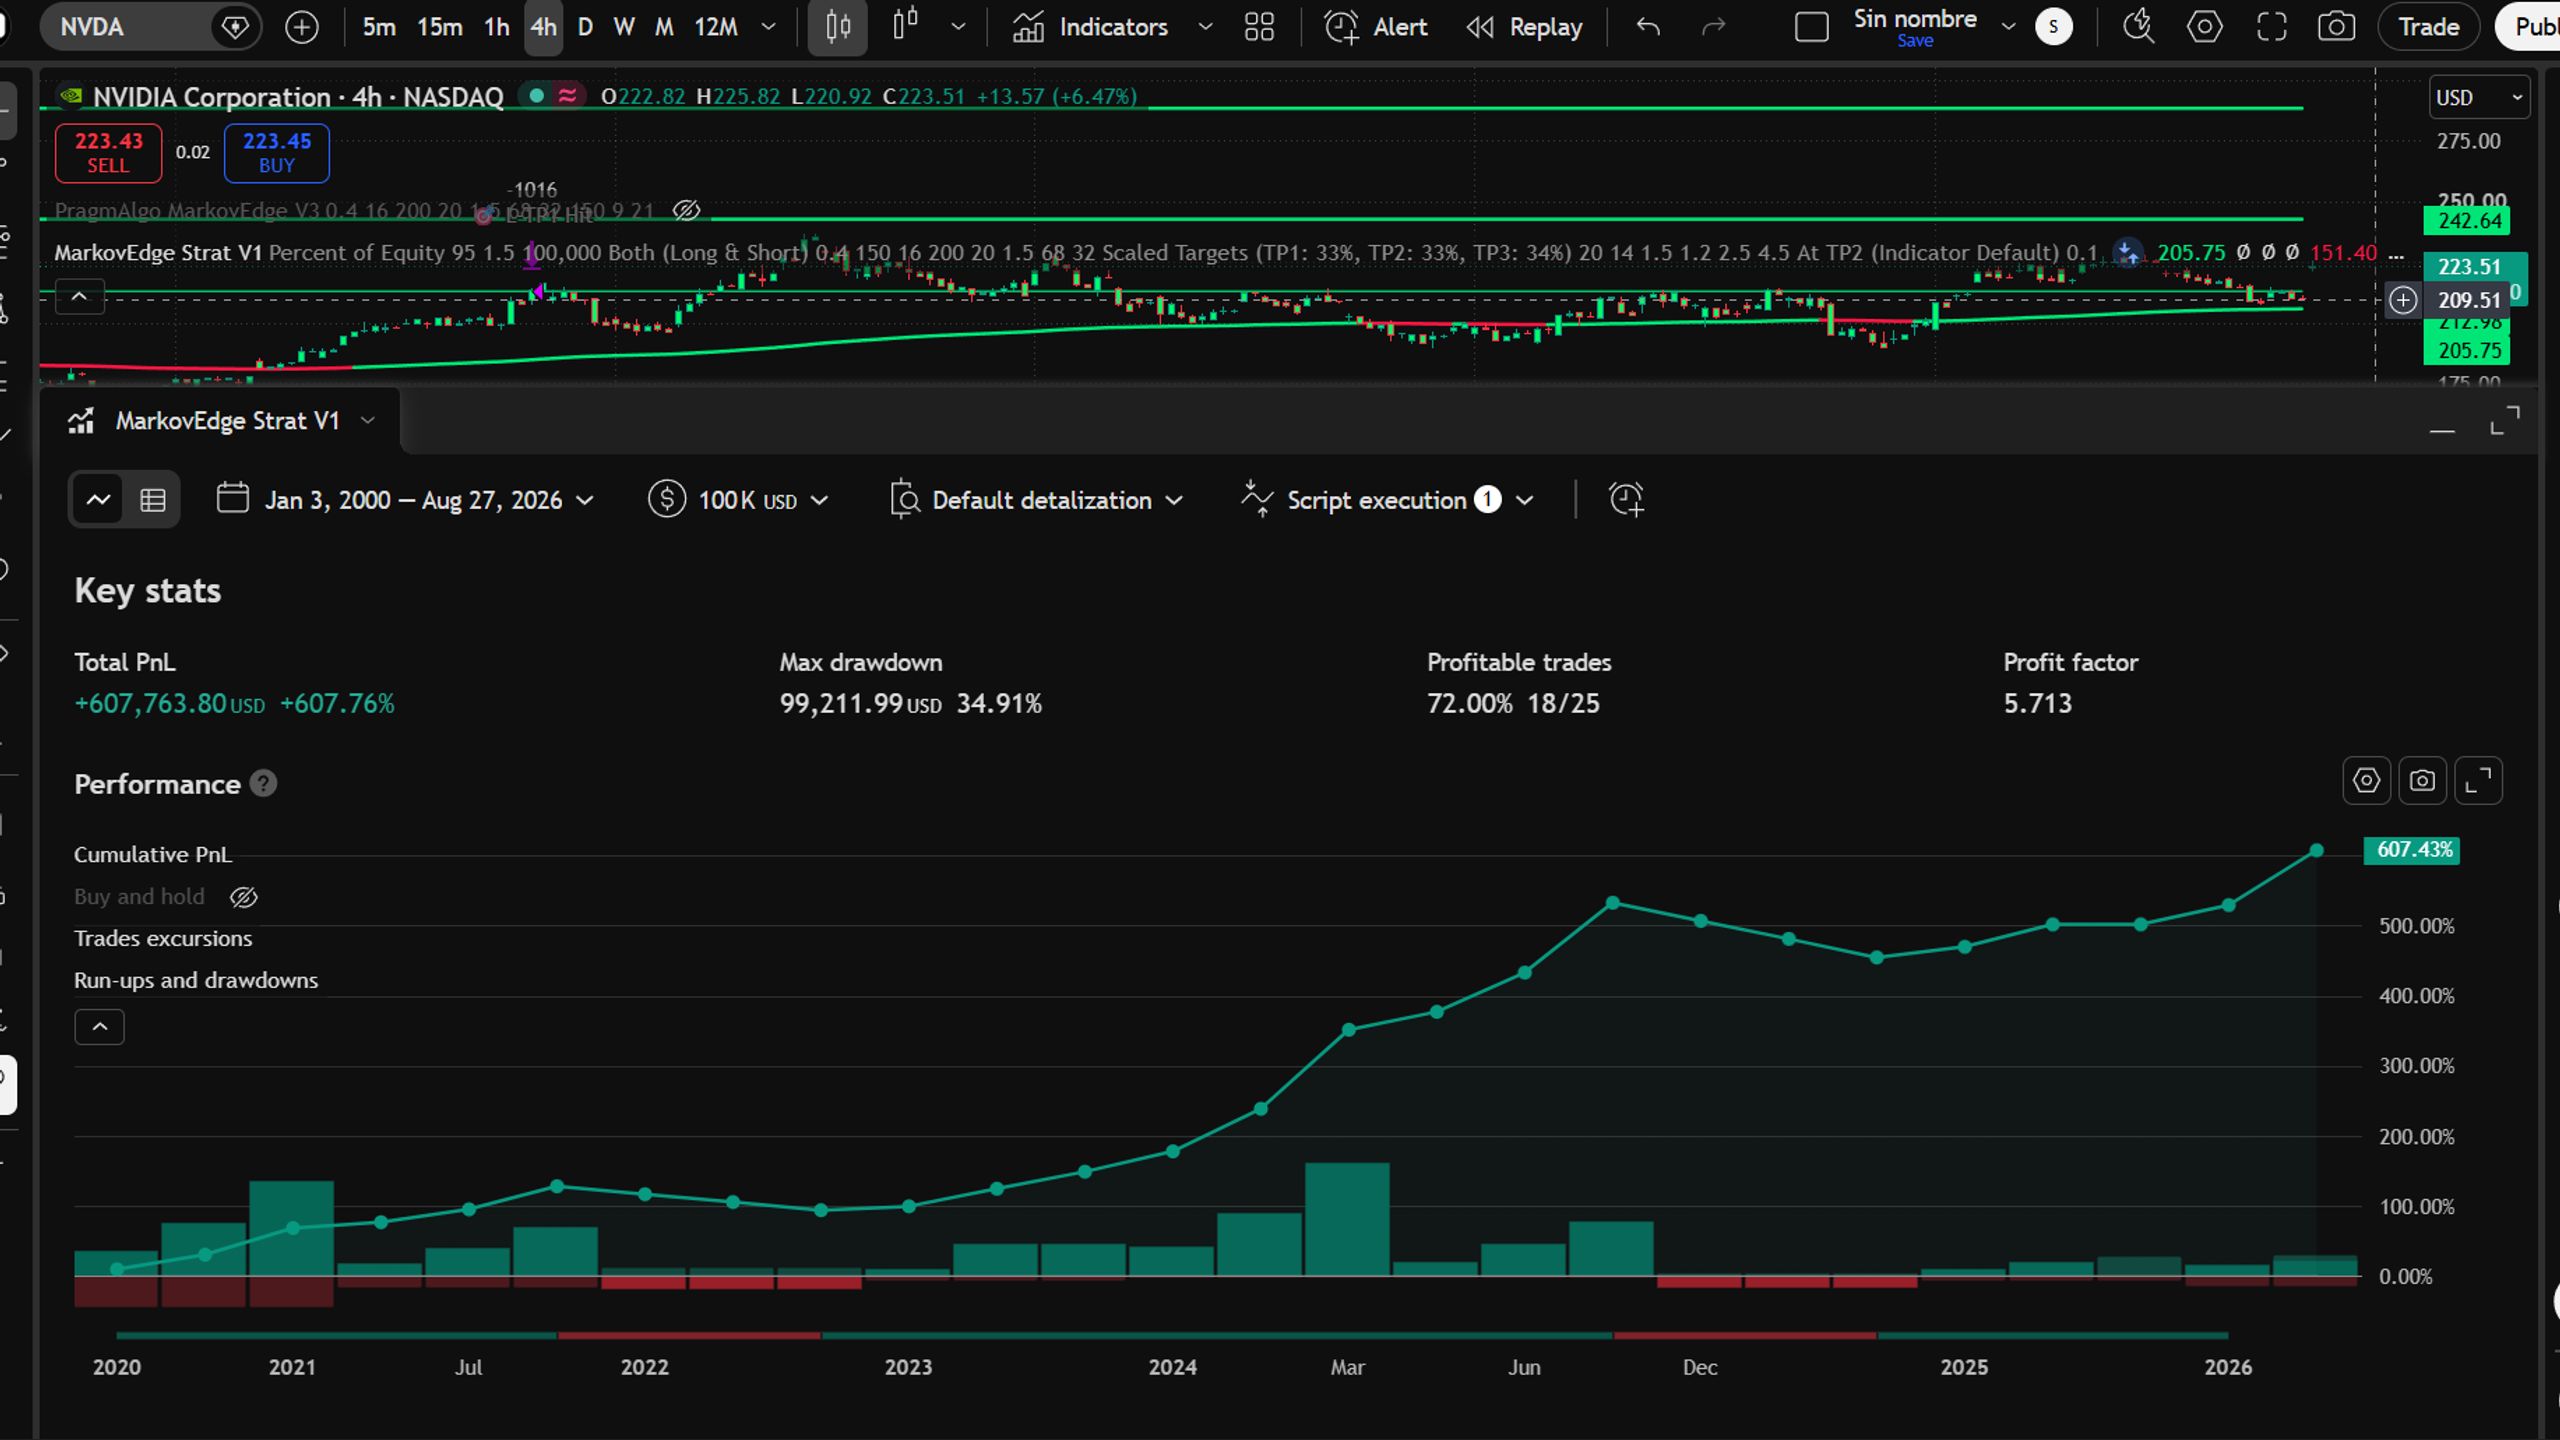2560x1440 pixels.
Task: Click the 607.43% cumulative PnL label
Action: 2413,850
